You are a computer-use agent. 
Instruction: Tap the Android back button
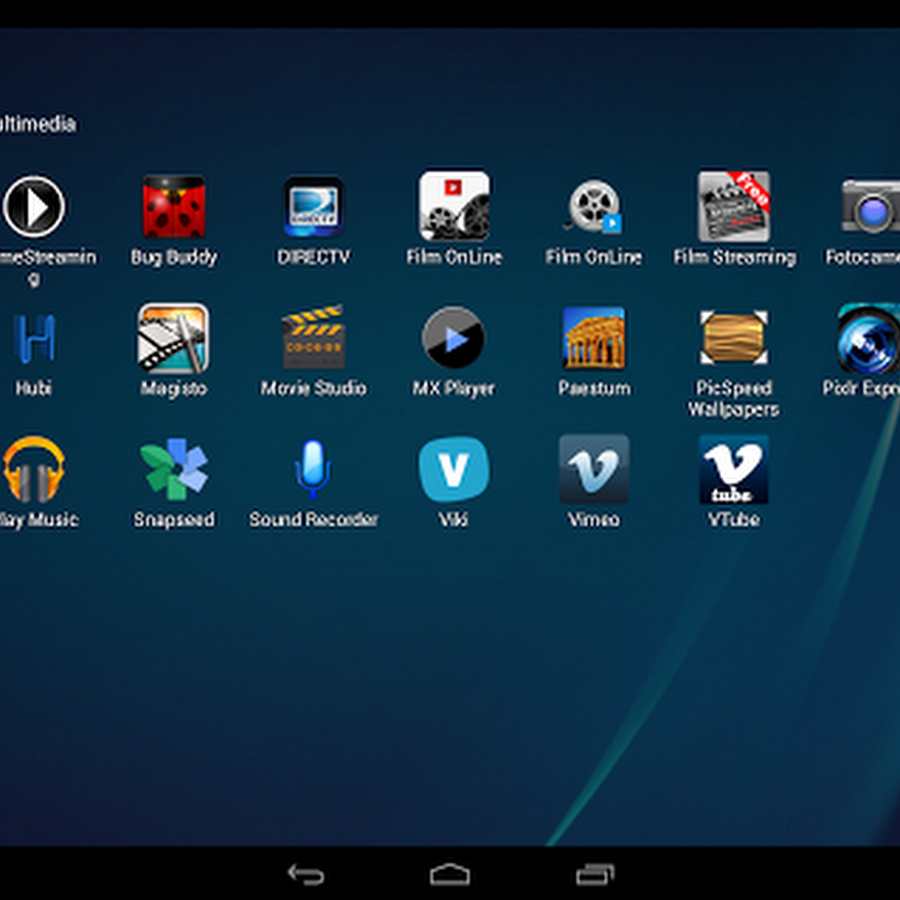pyautogui.click(x=306, y=875)
